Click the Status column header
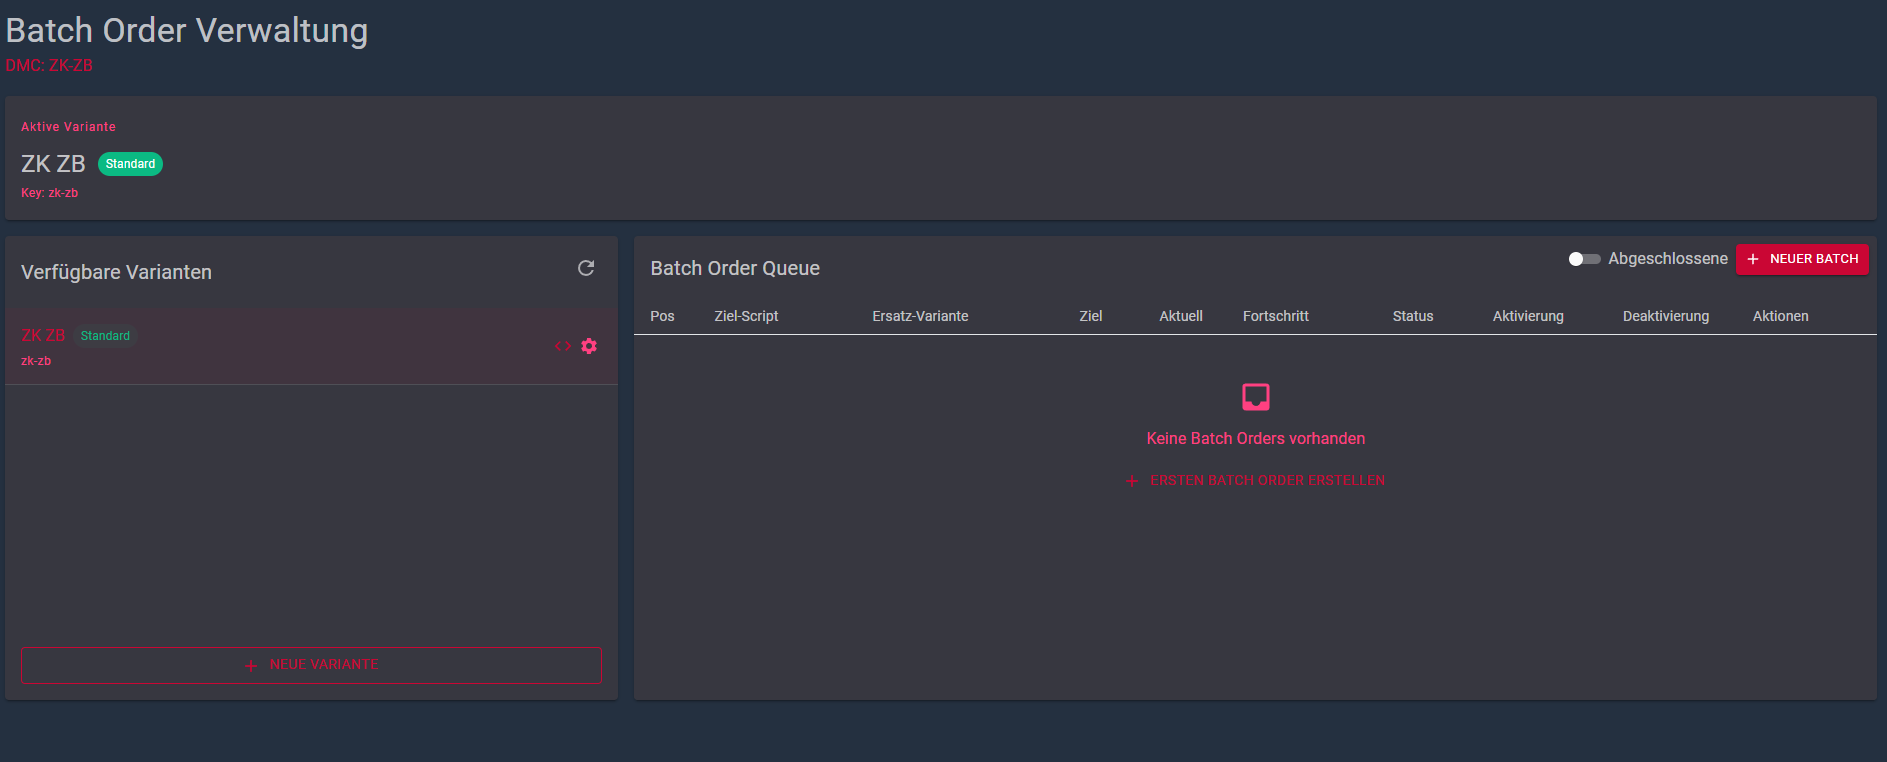 [x=1413, y=316]
